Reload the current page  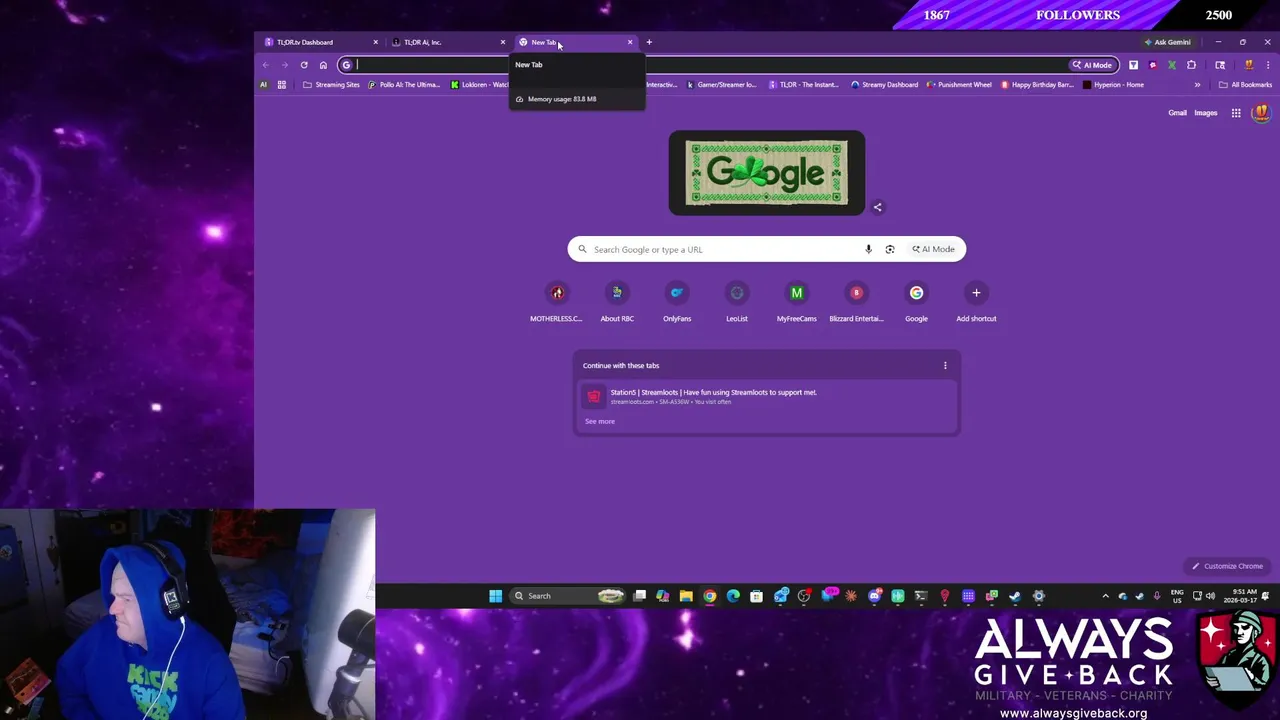pyautogui.click(x=304, y=65)
